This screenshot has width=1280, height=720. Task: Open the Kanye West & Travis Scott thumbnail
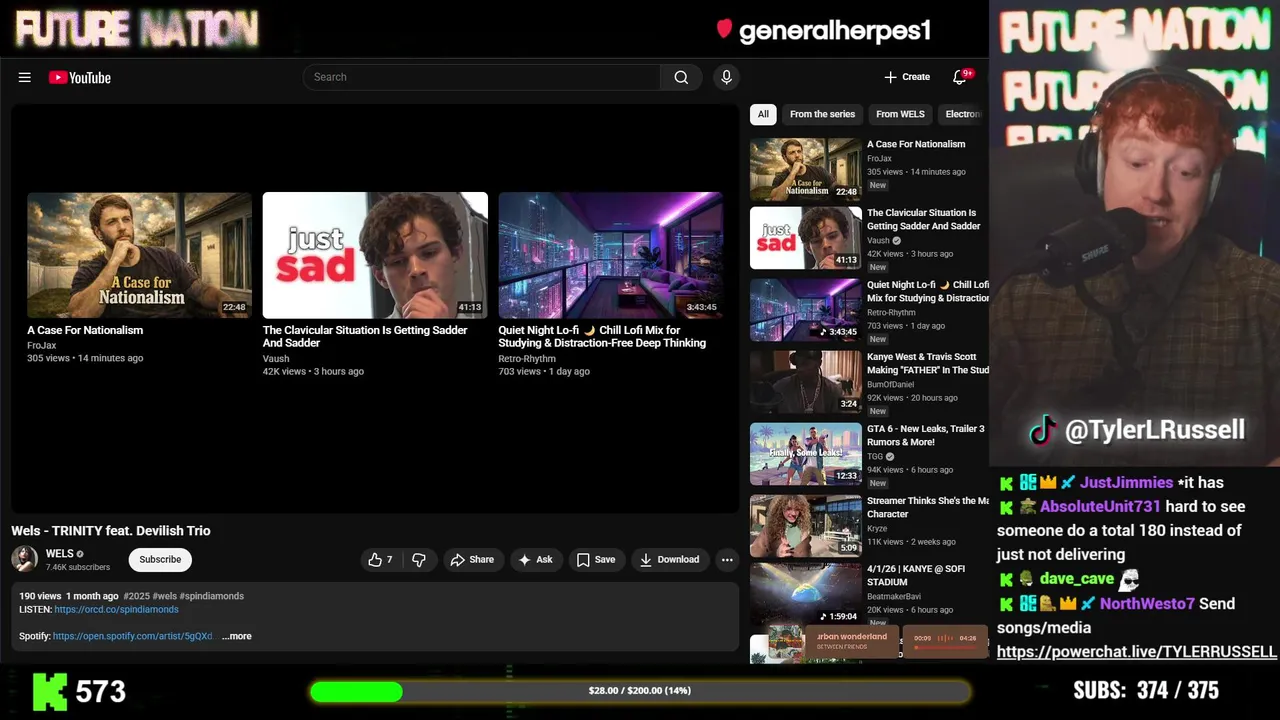(805, 382)
